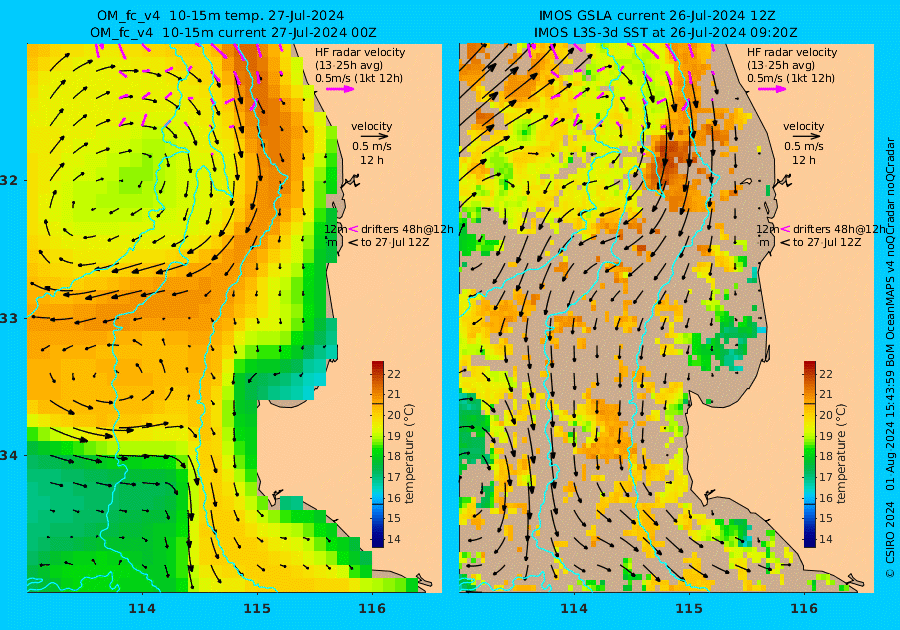Click '12 h' text in right panel

coord(804,160)
